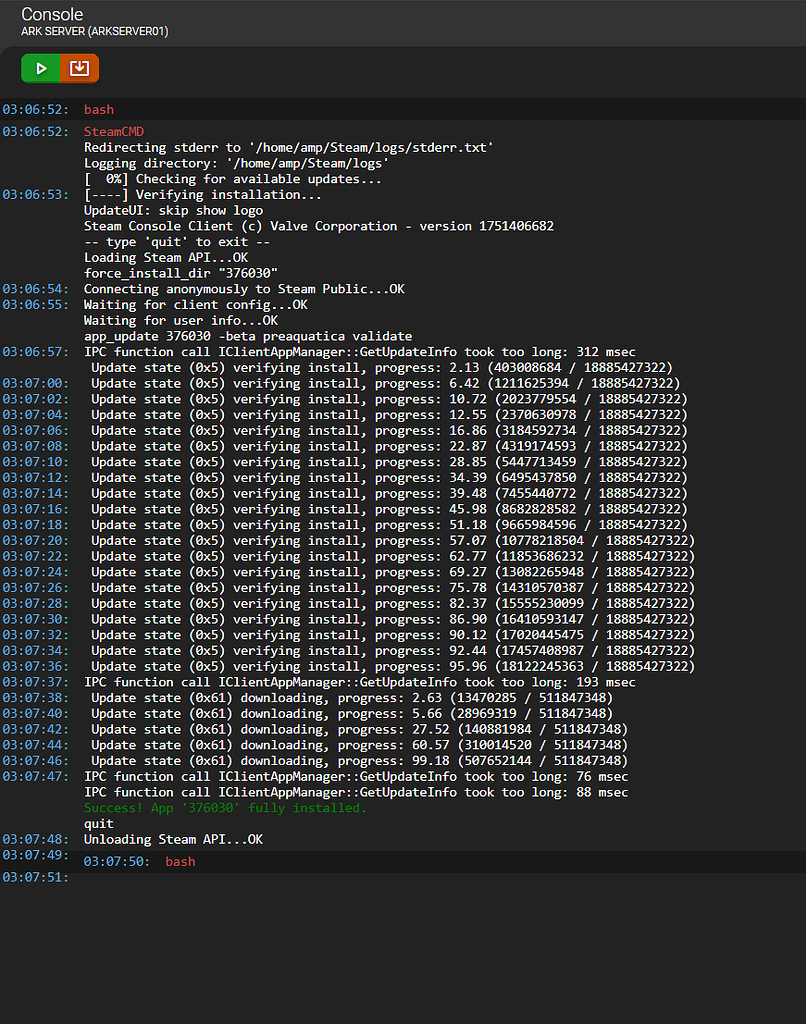Click the verifying install progress 51.18 line
The image size is (806, 1024).
click(389, 525)
